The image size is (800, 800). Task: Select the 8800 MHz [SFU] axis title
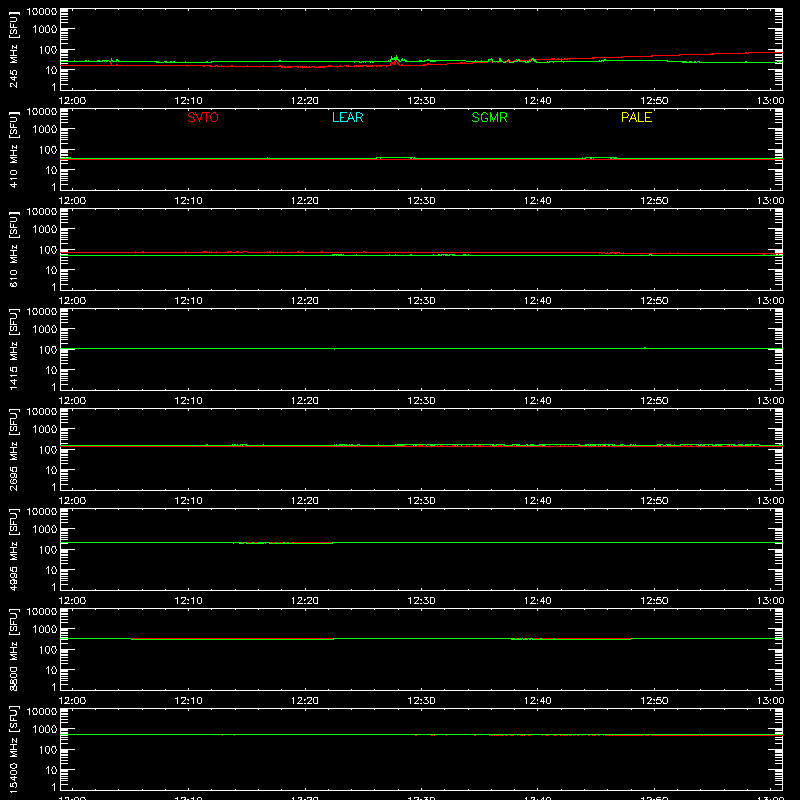[13, 649]
